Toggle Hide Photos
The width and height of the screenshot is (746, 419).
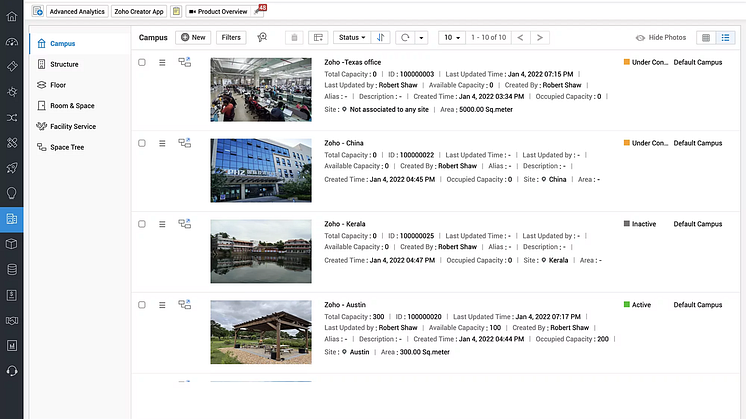pyautogui.click(x=661, y=38)
